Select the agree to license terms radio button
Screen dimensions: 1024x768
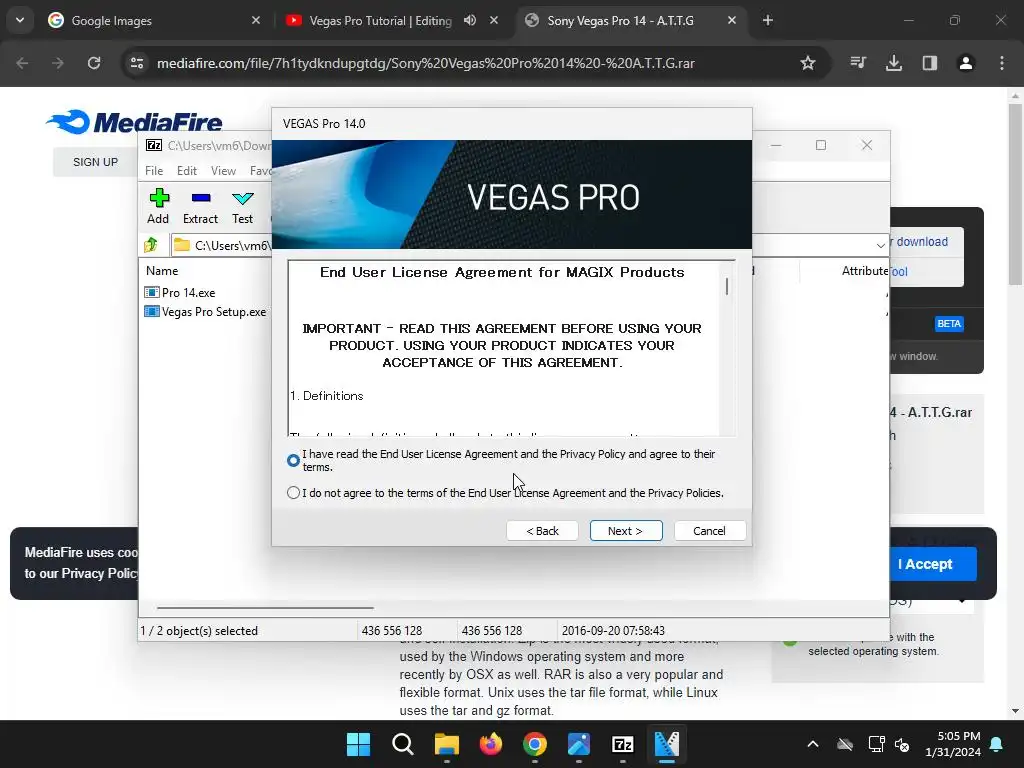(293, 460)
